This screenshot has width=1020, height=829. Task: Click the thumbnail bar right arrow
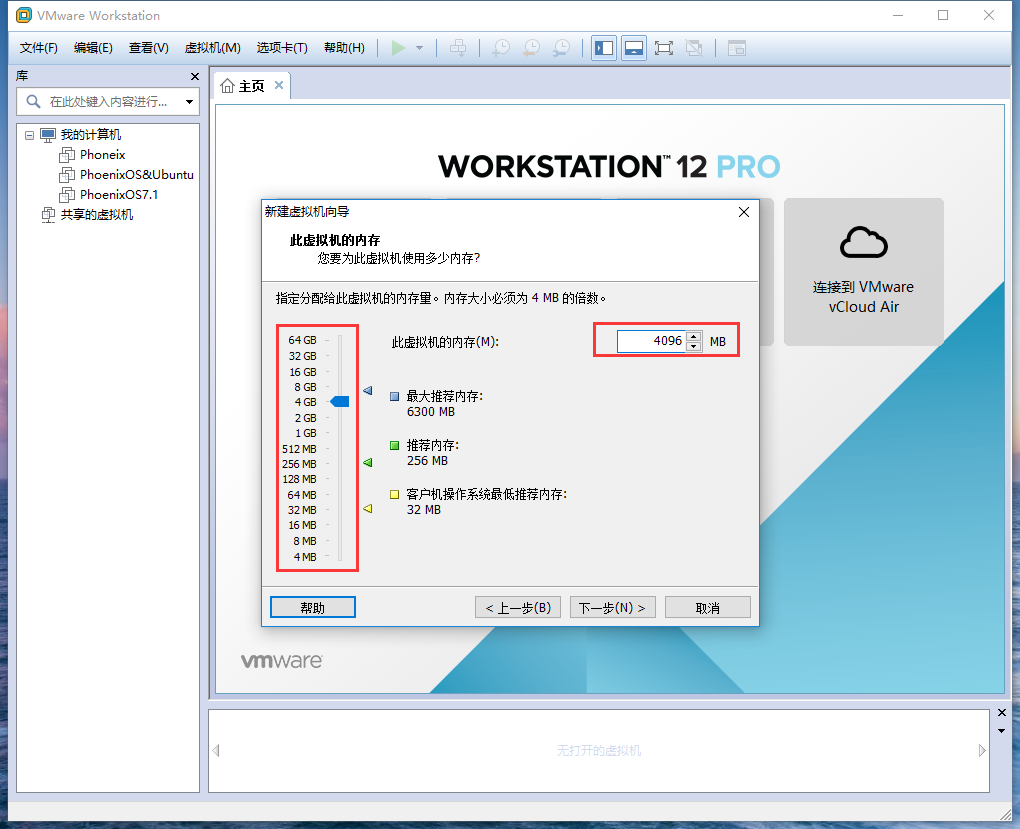click(982, 750)
